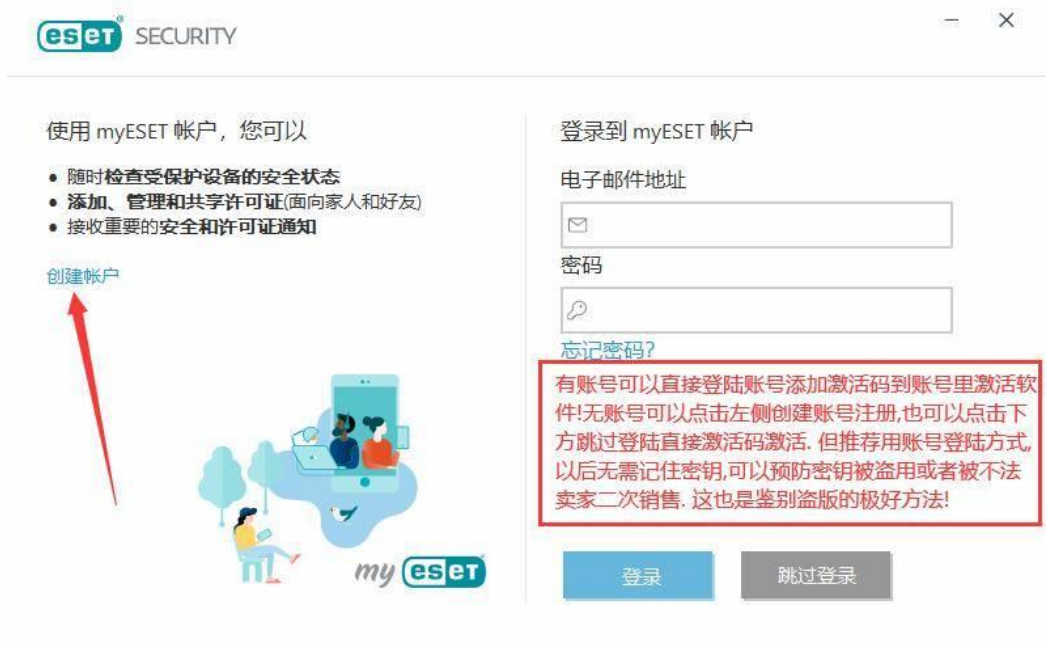
Task: Click the phone illustration with two people
Action: tap(366, 432)
